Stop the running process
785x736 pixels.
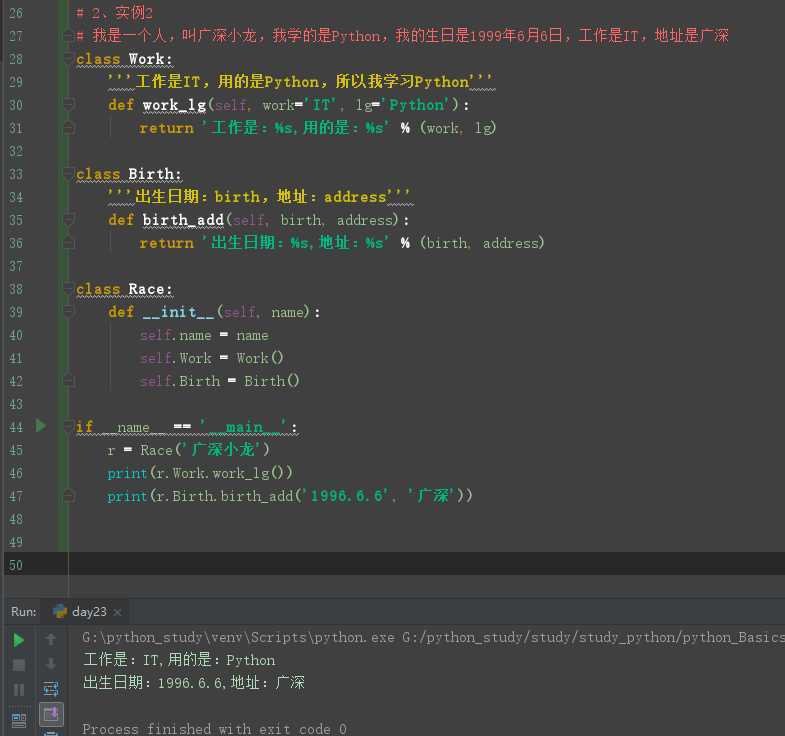[19, 665]
